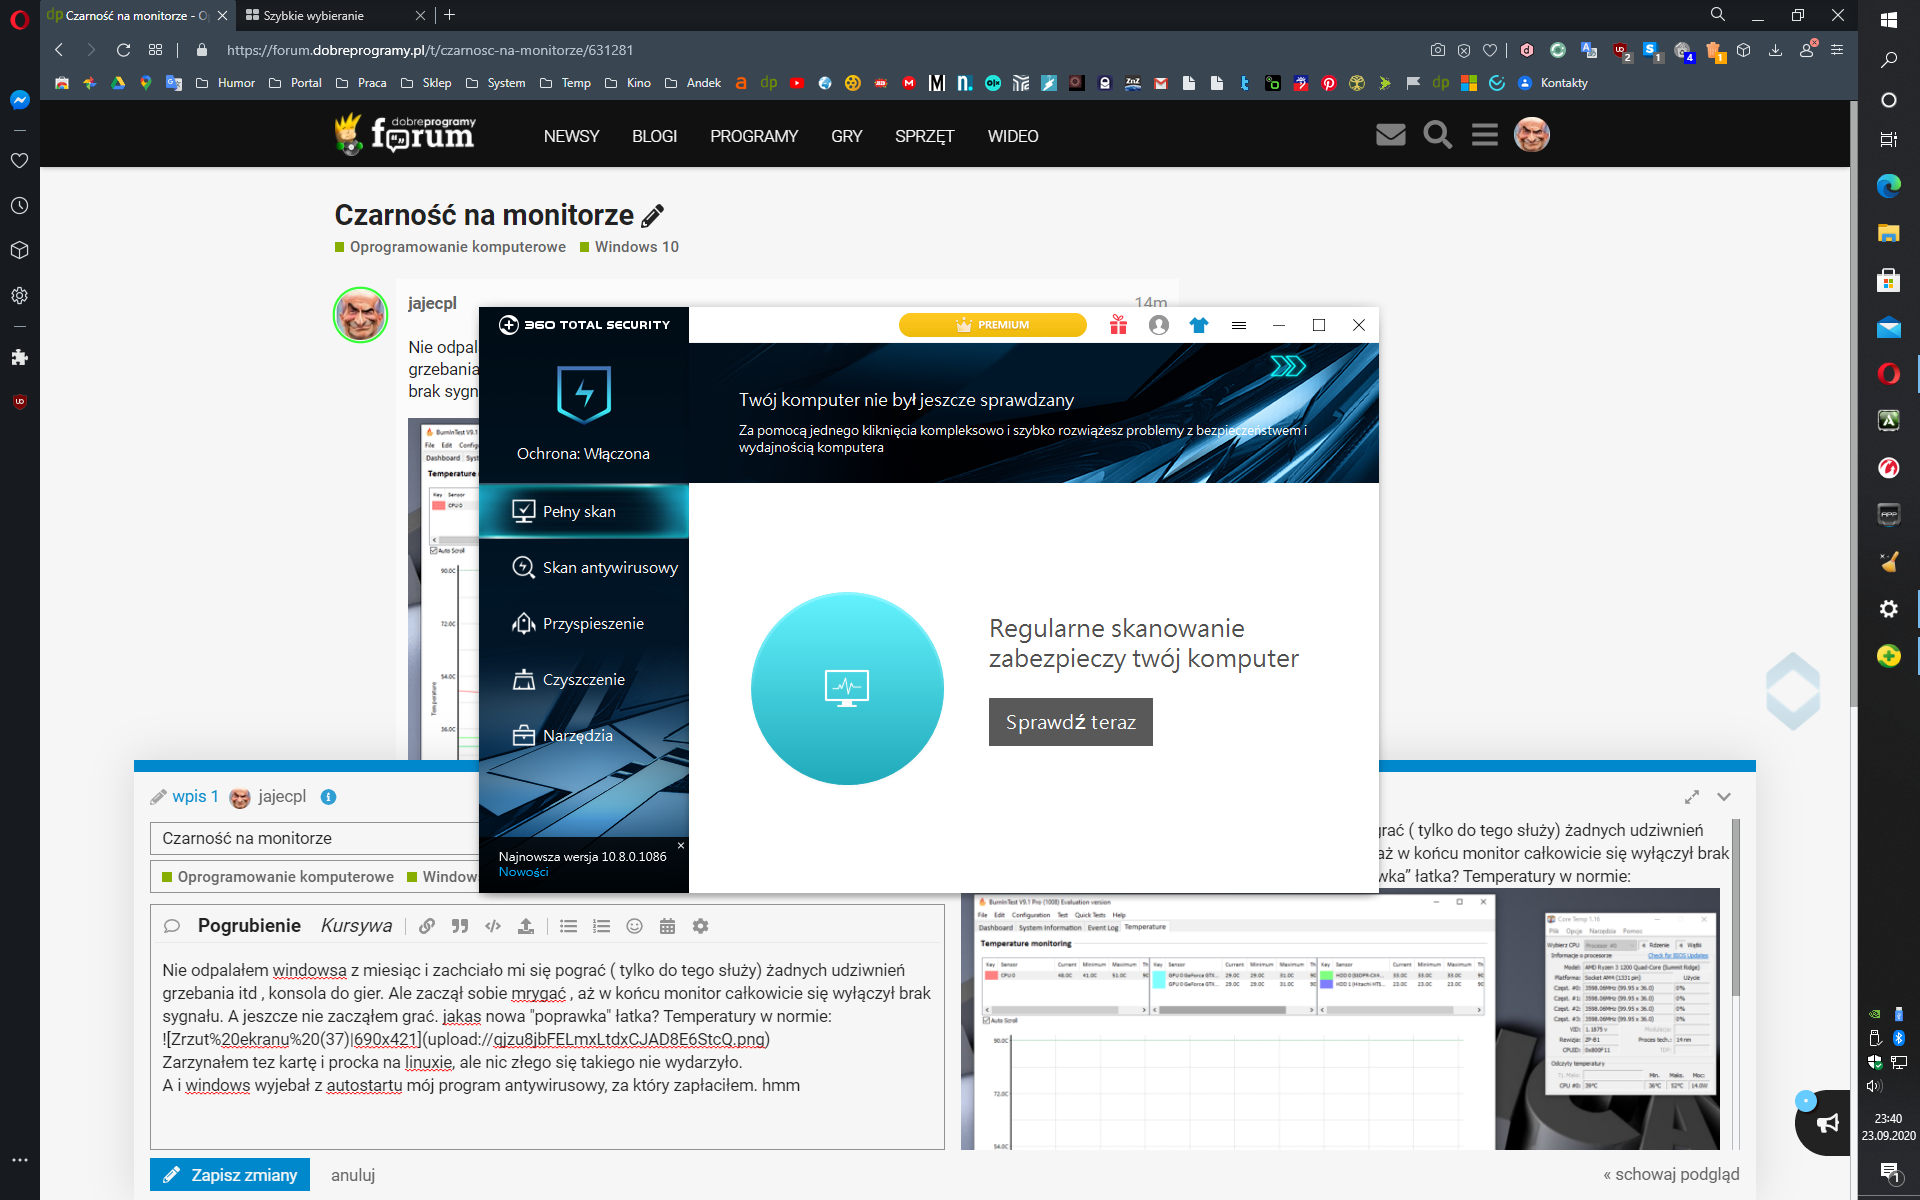Viewport: 1920px width, 1200px height.
Task: Open Kino bookmarks folder
Action: coord(629,83)
